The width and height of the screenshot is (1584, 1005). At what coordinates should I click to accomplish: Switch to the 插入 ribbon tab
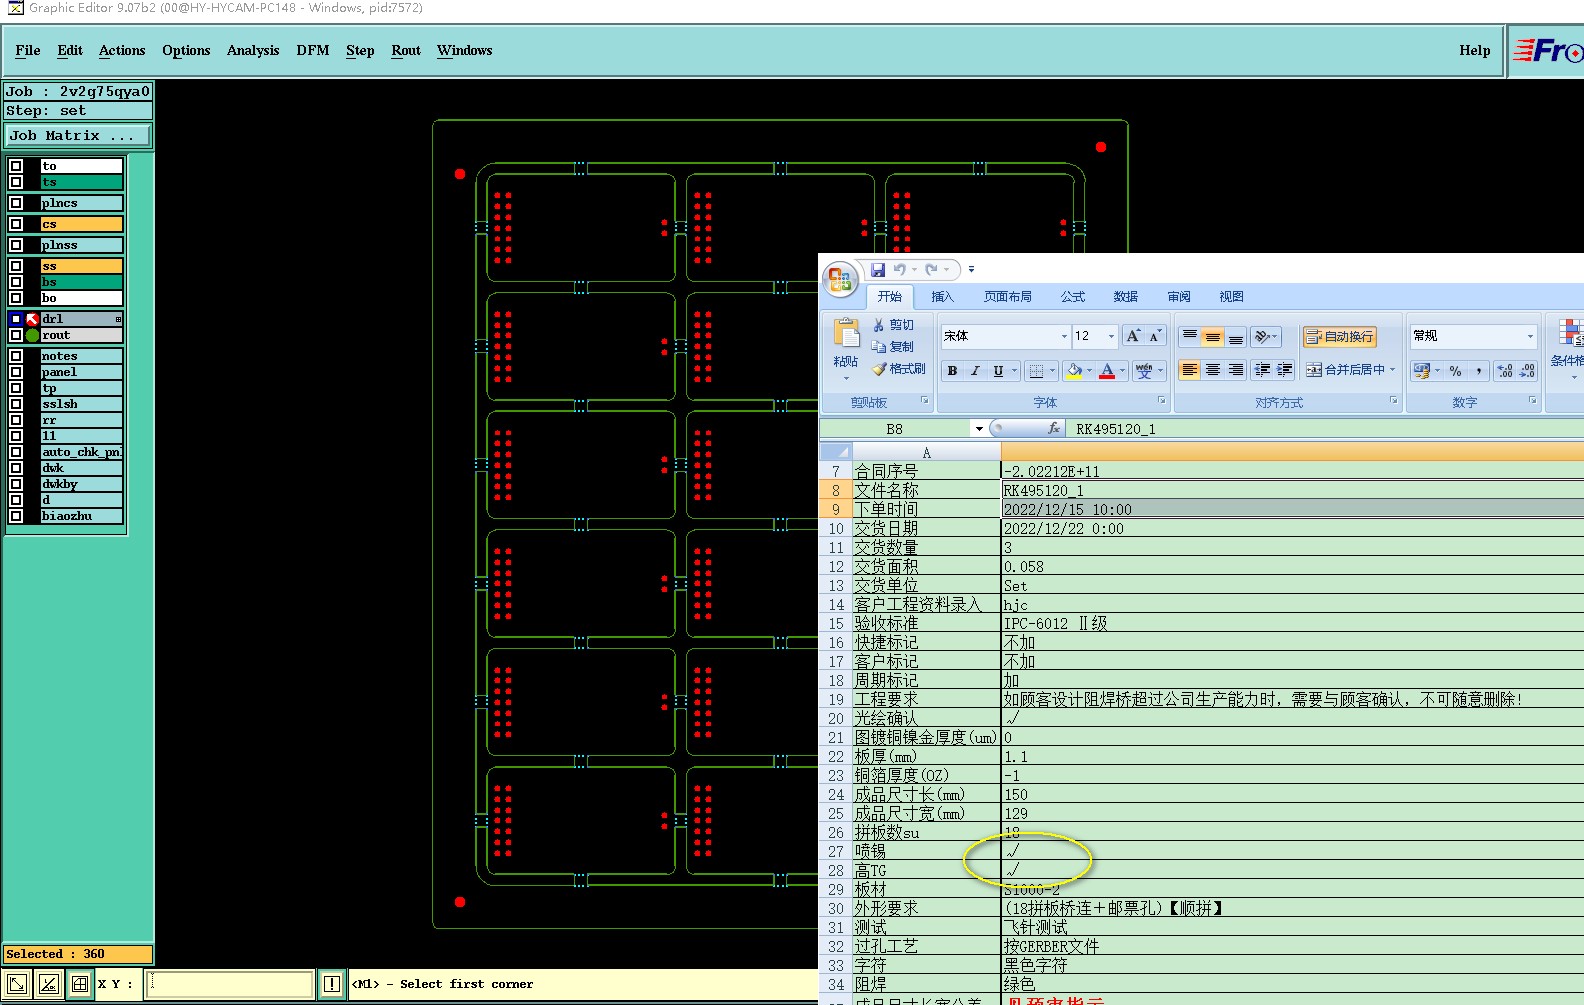[942, 297]
